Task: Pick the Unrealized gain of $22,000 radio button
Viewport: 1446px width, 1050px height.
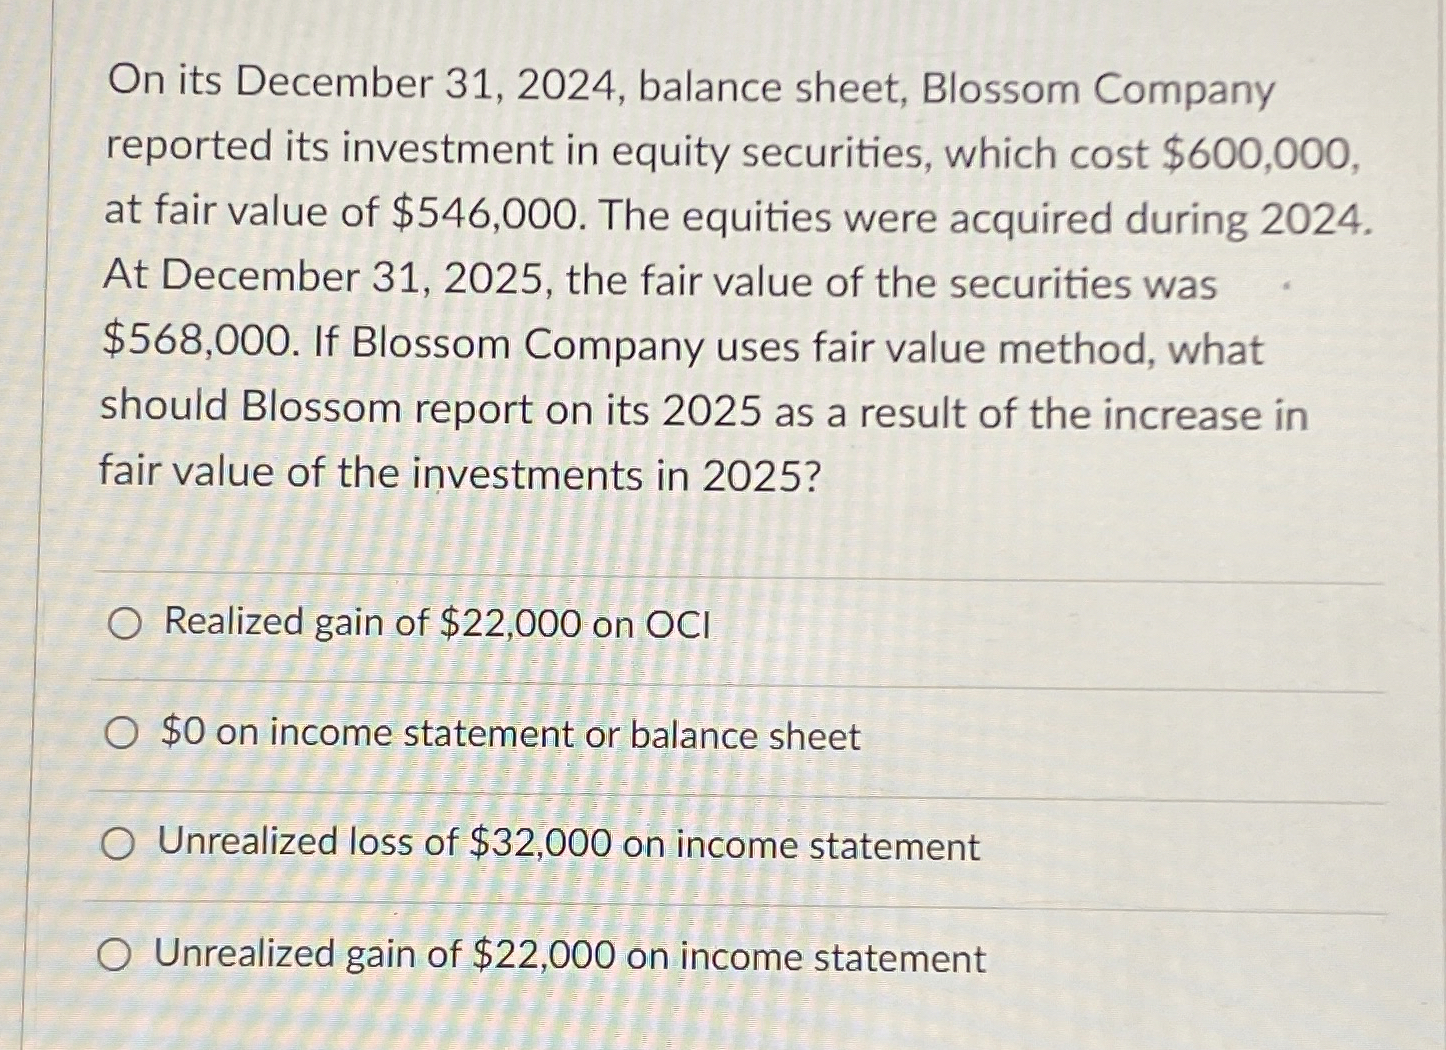Action: pyautogui.click(x=114, y=957)
